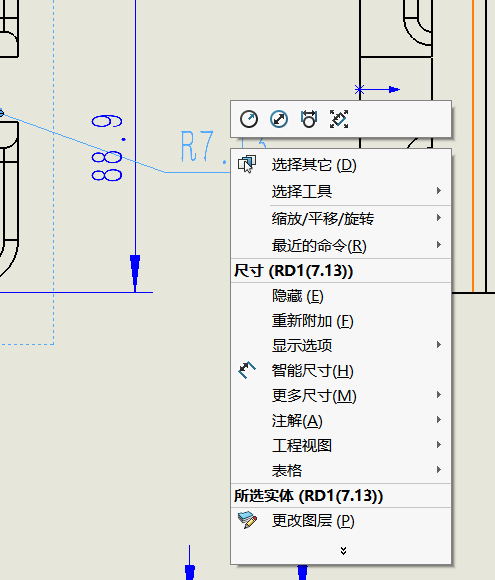Click the submenu arrow for 表格
This screenshot has width=495, height=580.
439,469
